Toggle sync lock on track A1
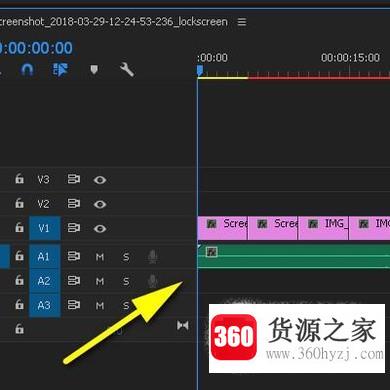The height and width of the screenshot is (390, 390). (74, 256)
